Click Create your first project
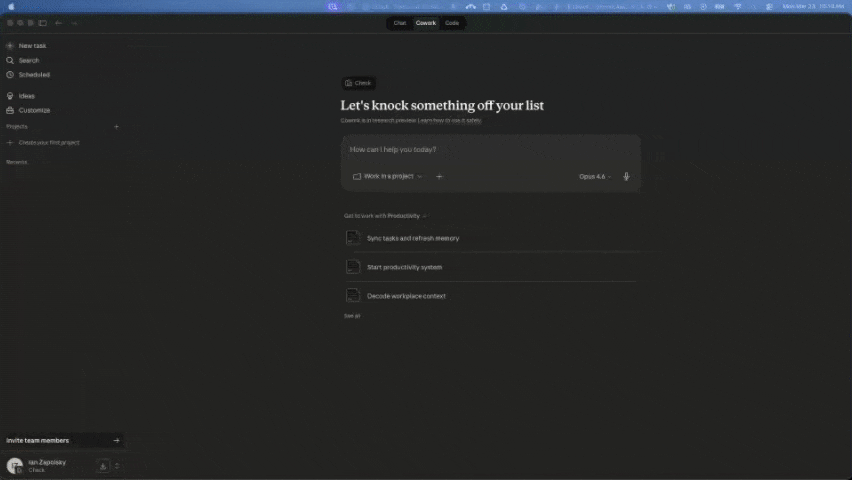This screenshot has width=852, height=480. pyautogui.click(x=43, y=142)
